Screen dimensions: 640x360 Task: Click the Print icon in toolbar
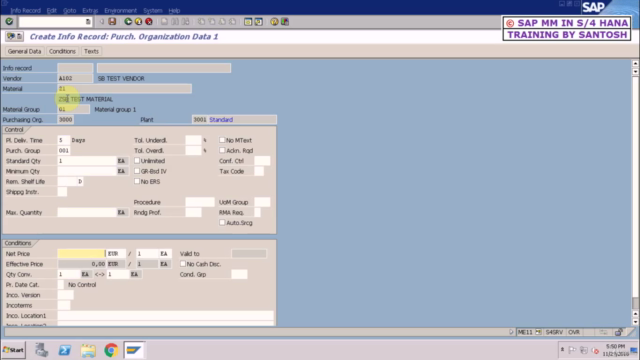pos(164,22)
